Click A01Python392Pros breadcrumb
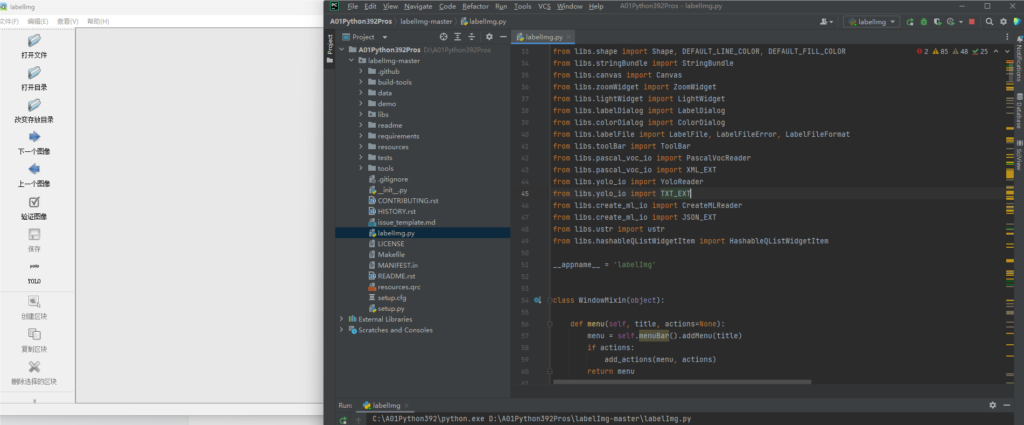This screenshot has width=1024, height=425. 360,22
